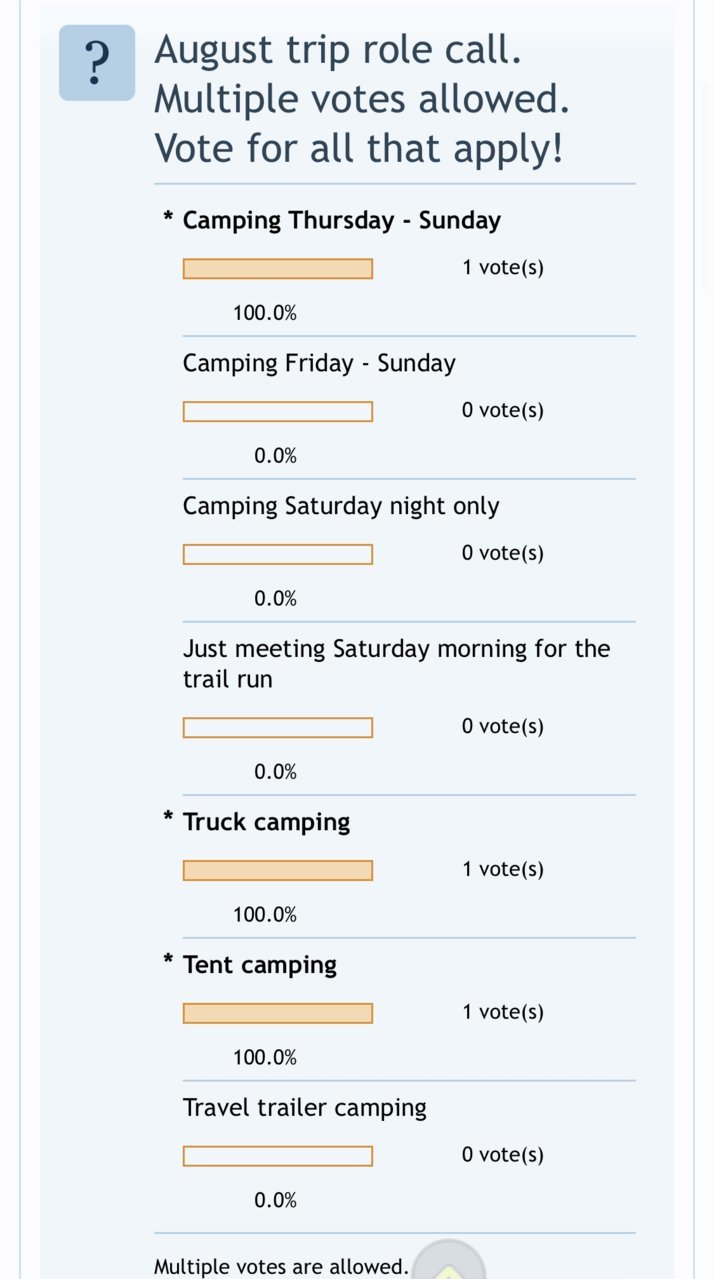Viewport: 714px width, 1279px height.
Task: Select the Tent camping option
Action: point(260,965)
